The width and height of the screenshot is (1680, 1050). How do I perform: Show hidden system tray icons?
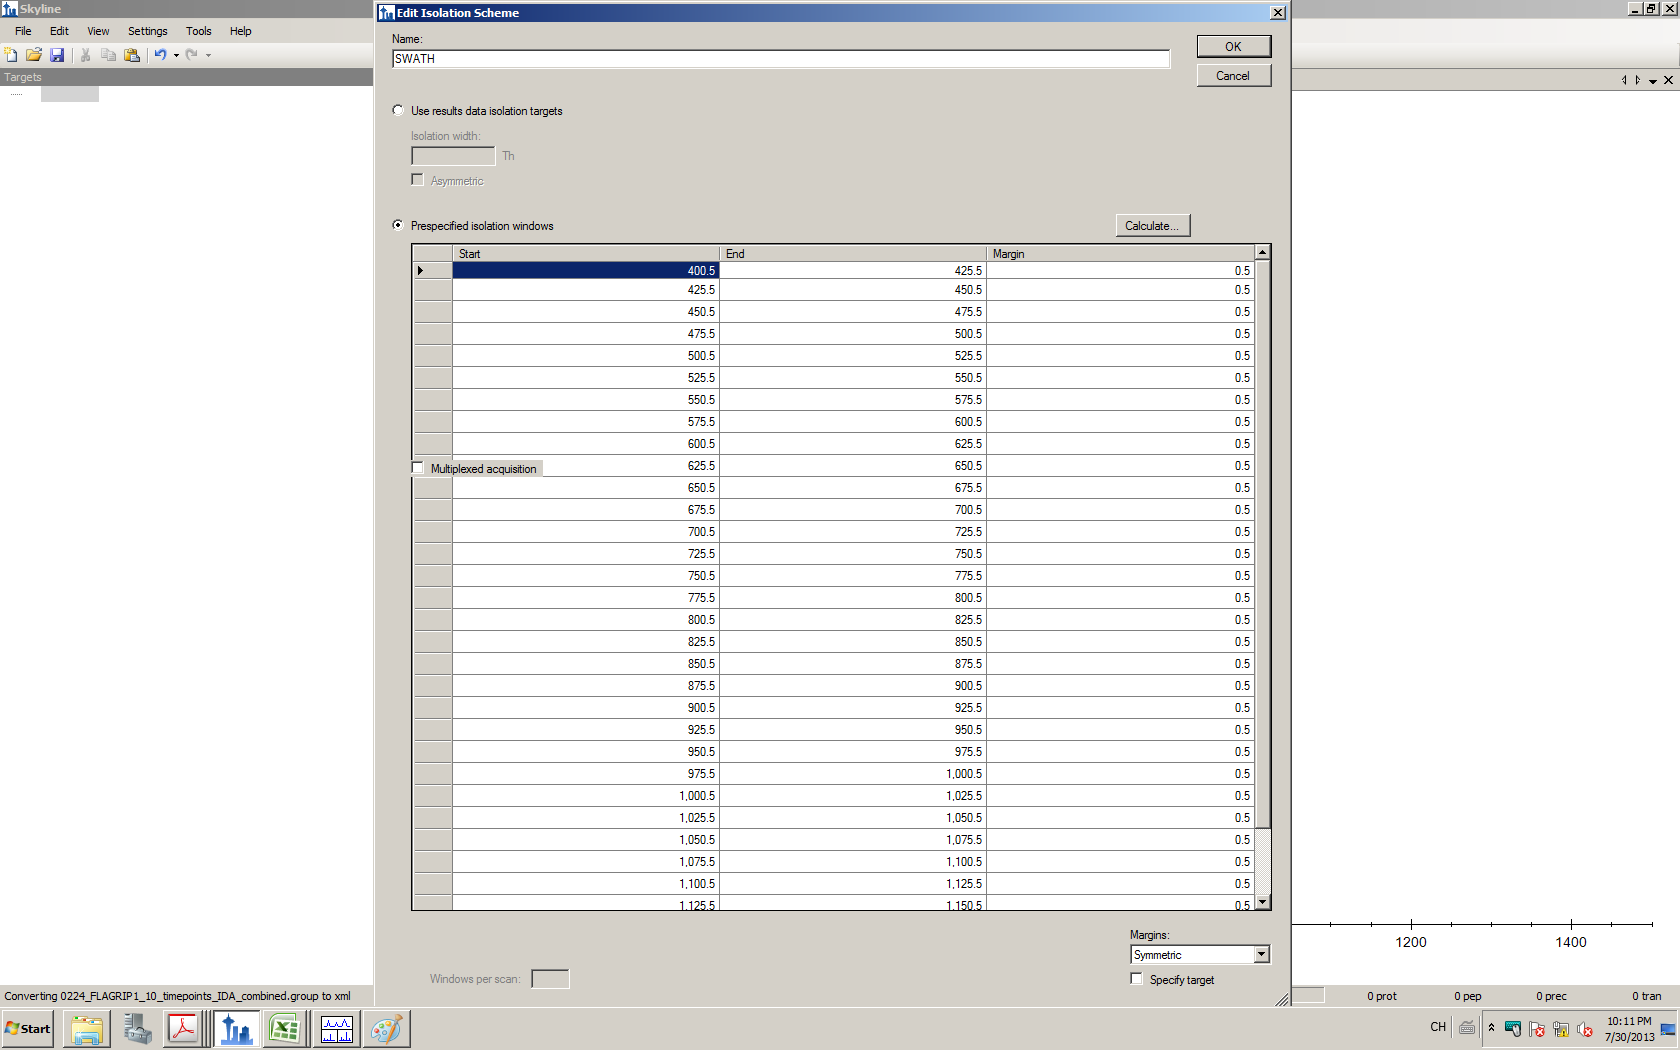click(1491, 1027)
